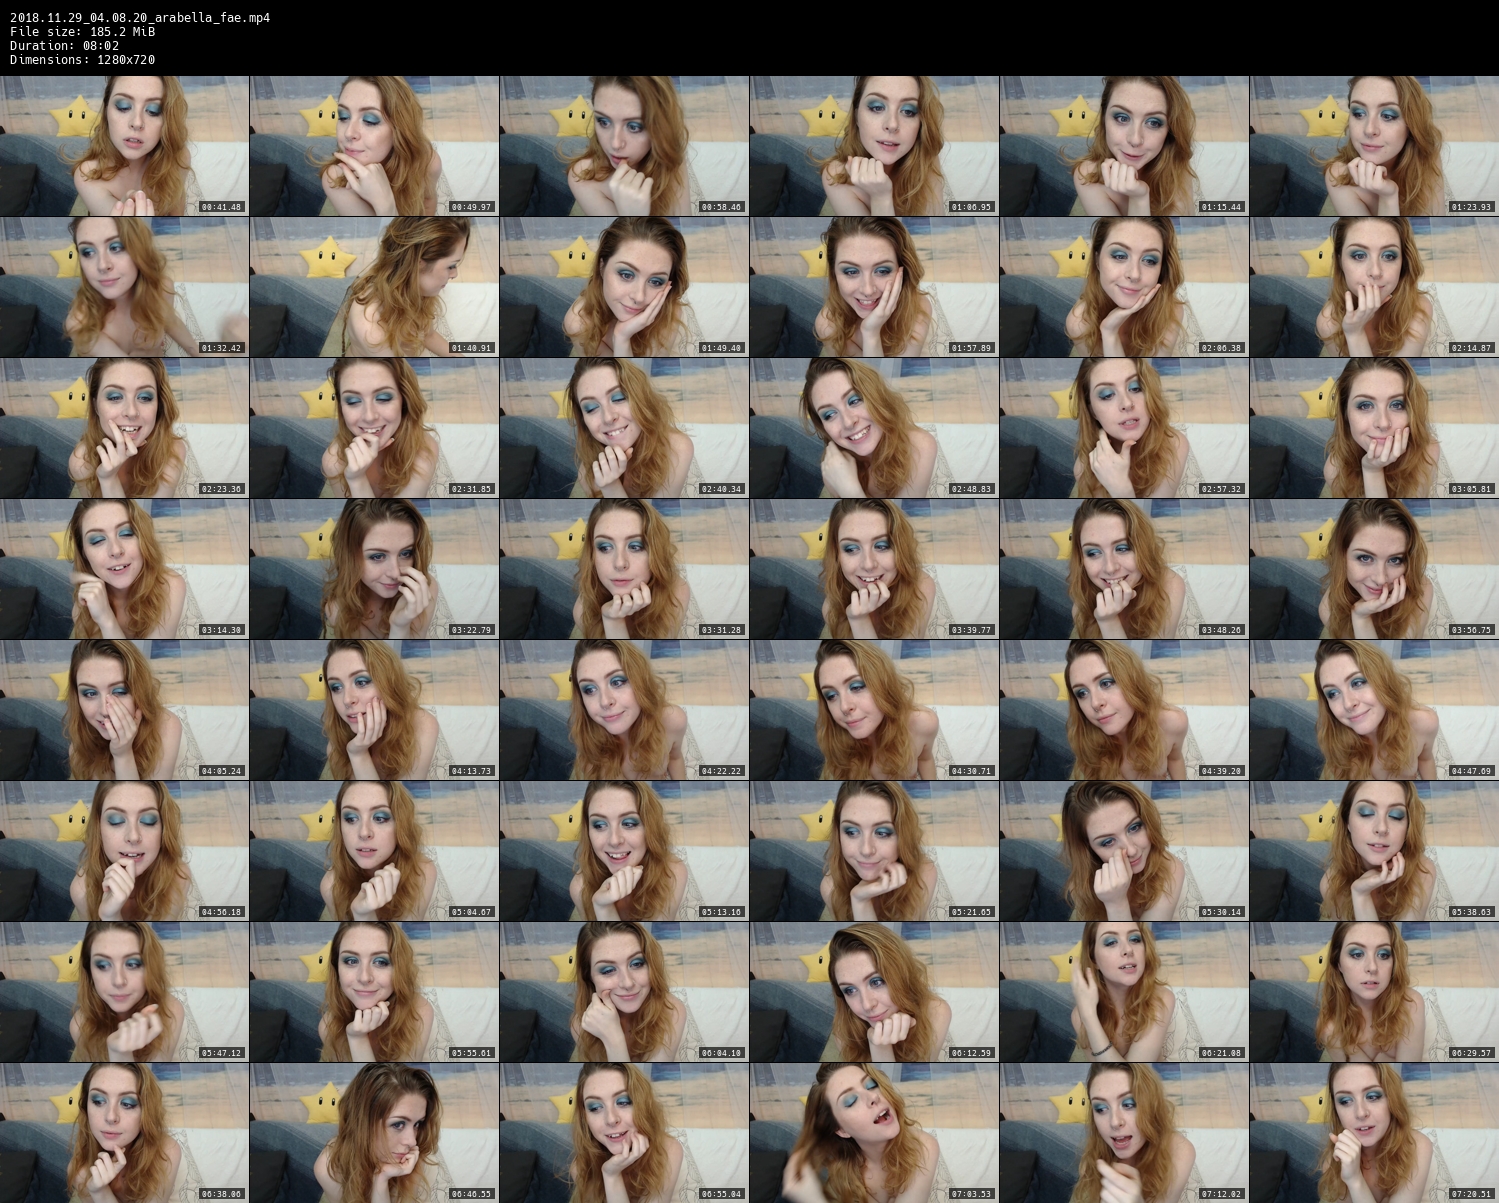1499x1203 pixels.
Task: Open the frame at 07:03.53
Action: (874, 1133)
